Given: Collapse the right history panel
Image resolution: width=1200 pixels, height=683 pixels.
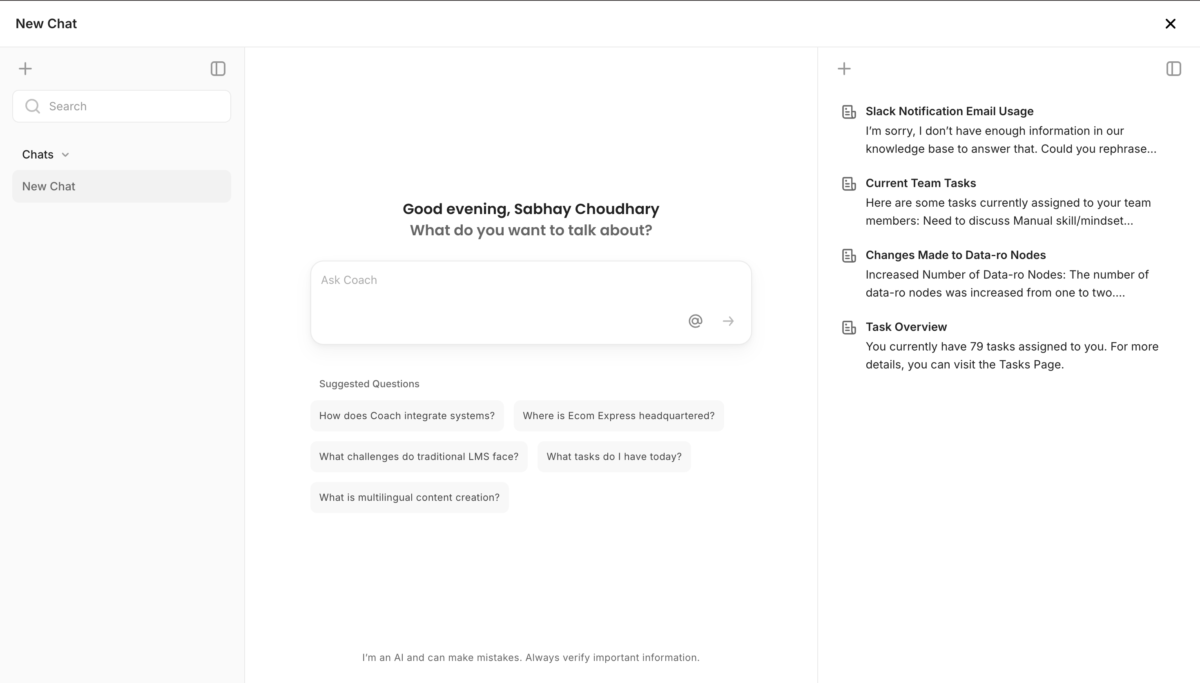Looking at the screenshot, I should tap(1174, 69).
